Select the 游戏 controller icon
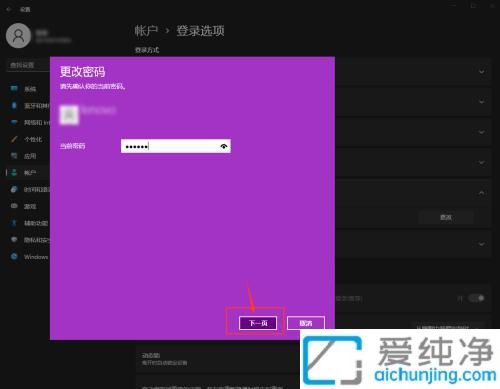Viewport: 500px width, 389px height. 14,206
